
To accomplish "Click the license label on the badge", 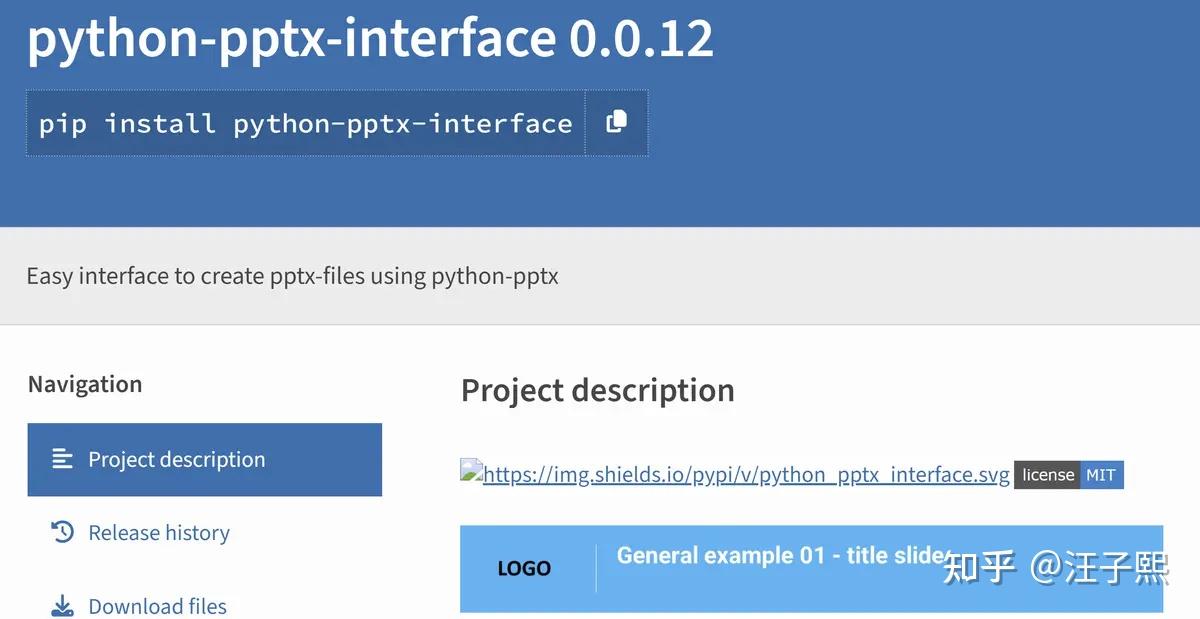I will tap(1046, 474).
